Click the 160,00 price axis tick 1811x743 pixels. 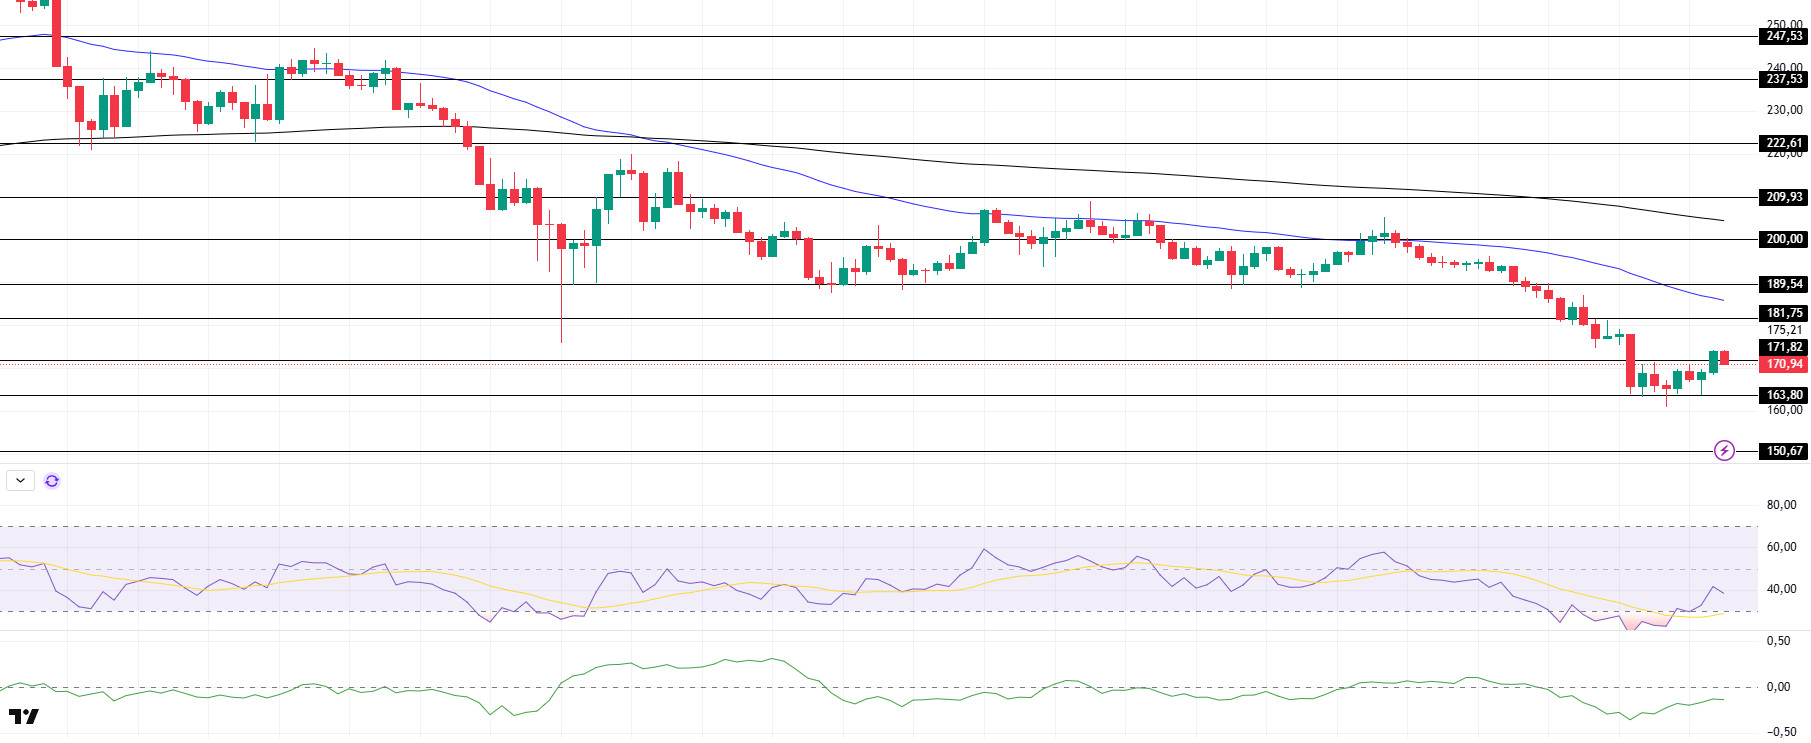click(x=1784, y=410)
